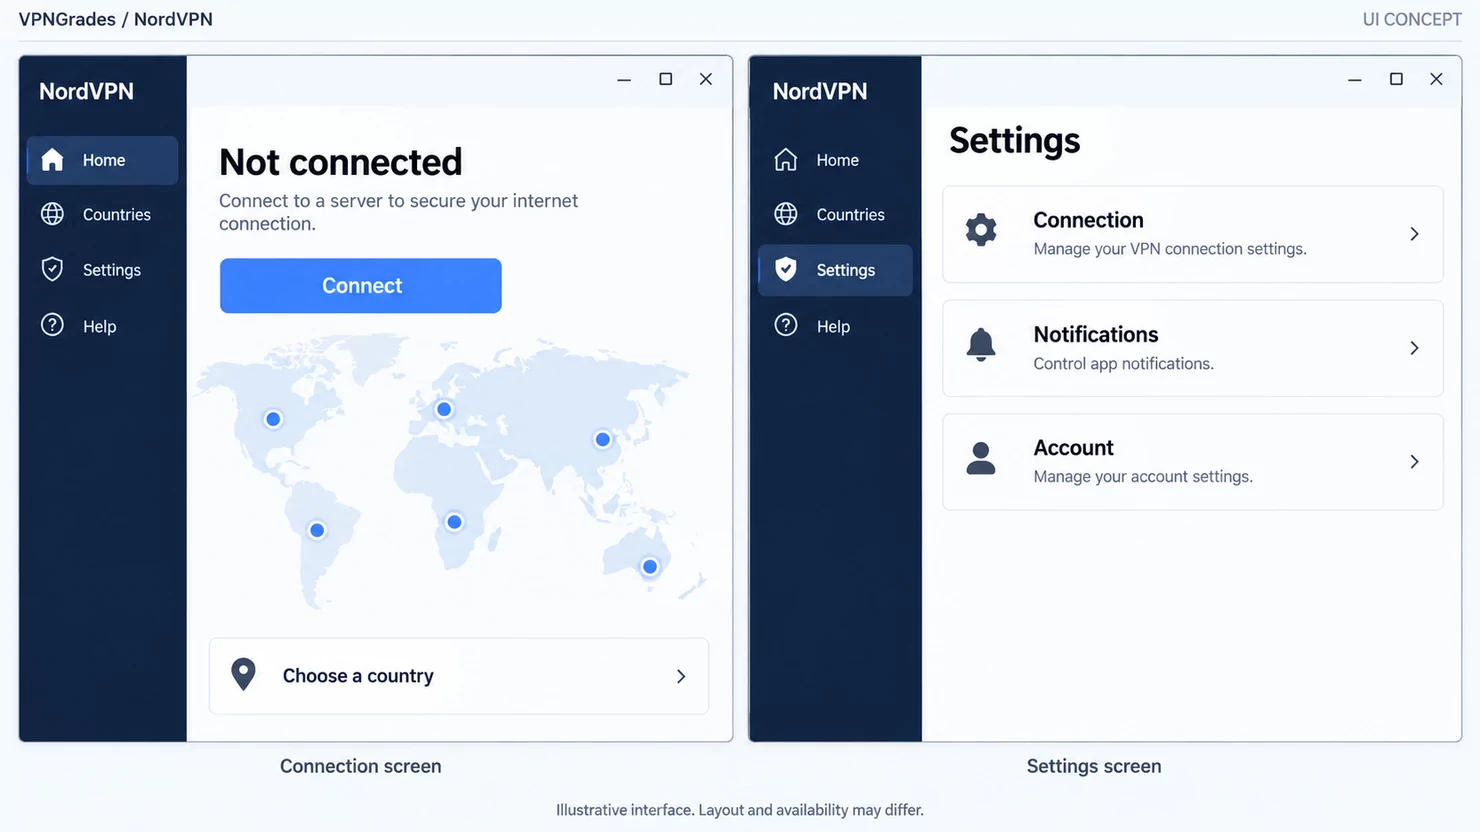Open Notifications settings via its chevron
This screenshot has width=1480, height=832.
[x=1414, y=348]
